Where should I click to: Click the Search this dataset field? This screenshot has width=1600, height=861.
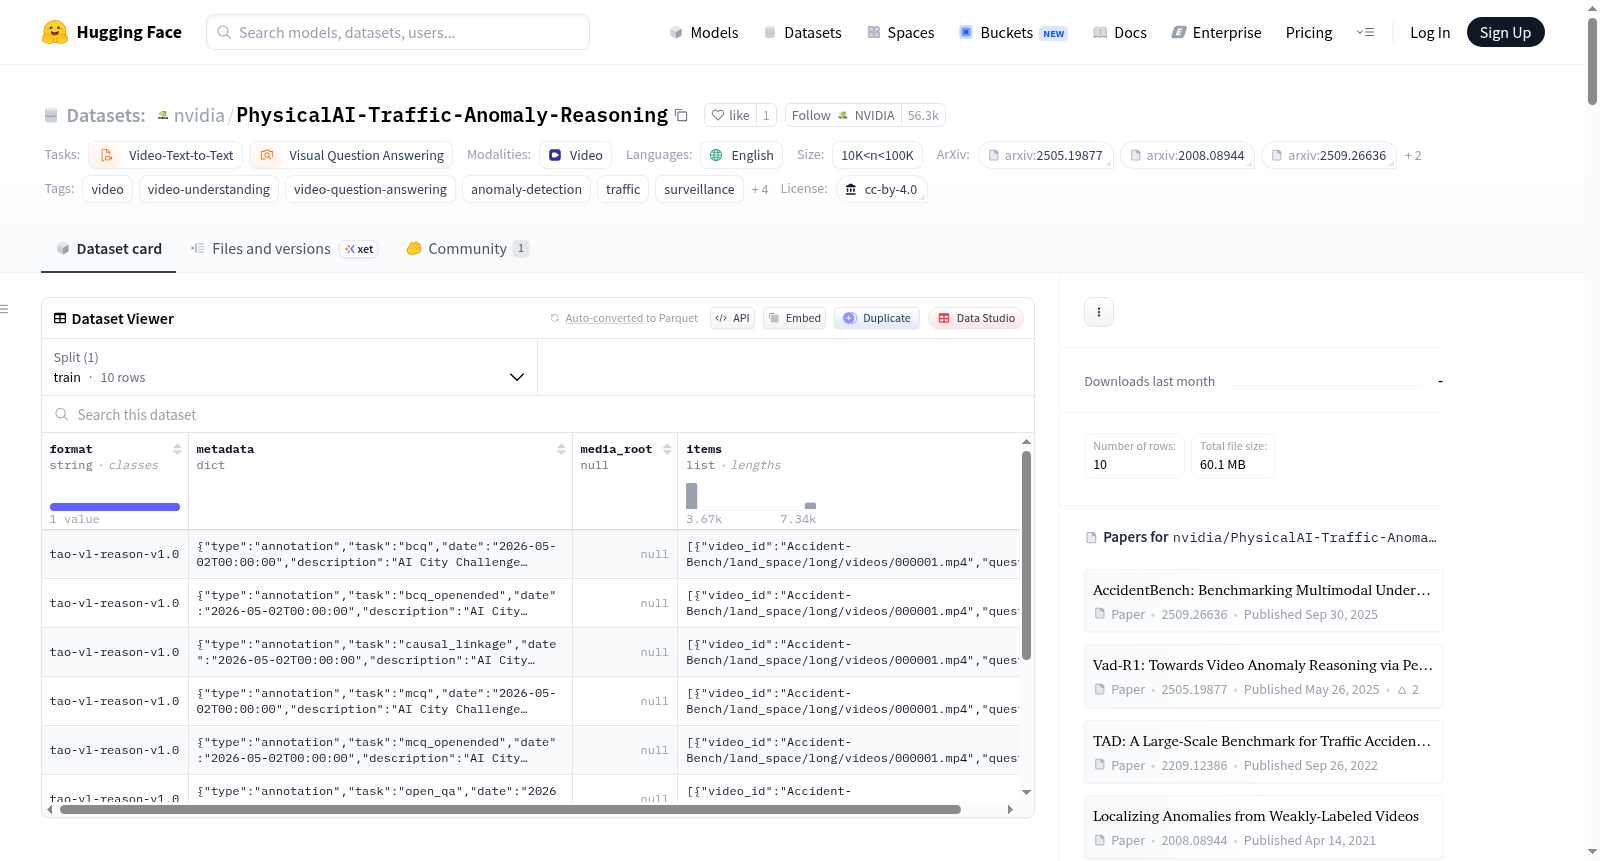(x=538, y=414)
